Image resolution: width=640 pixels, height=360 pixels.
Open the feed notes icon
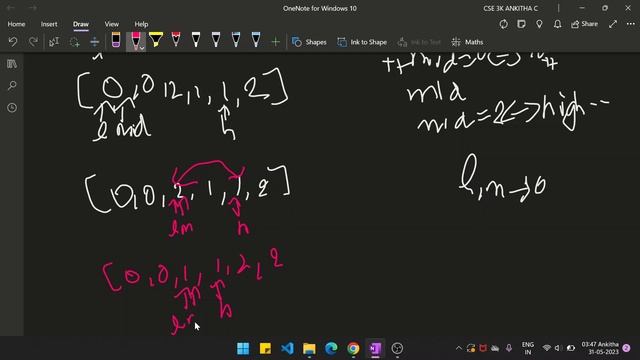(x=521, y=24)
